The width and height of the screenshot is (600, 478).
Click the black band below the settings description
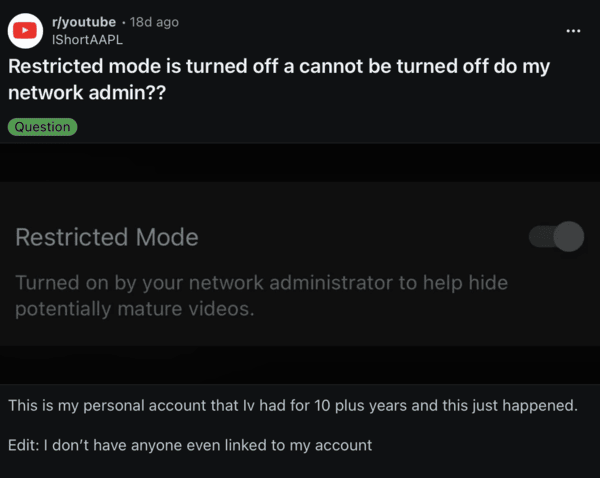pos(300,364)
